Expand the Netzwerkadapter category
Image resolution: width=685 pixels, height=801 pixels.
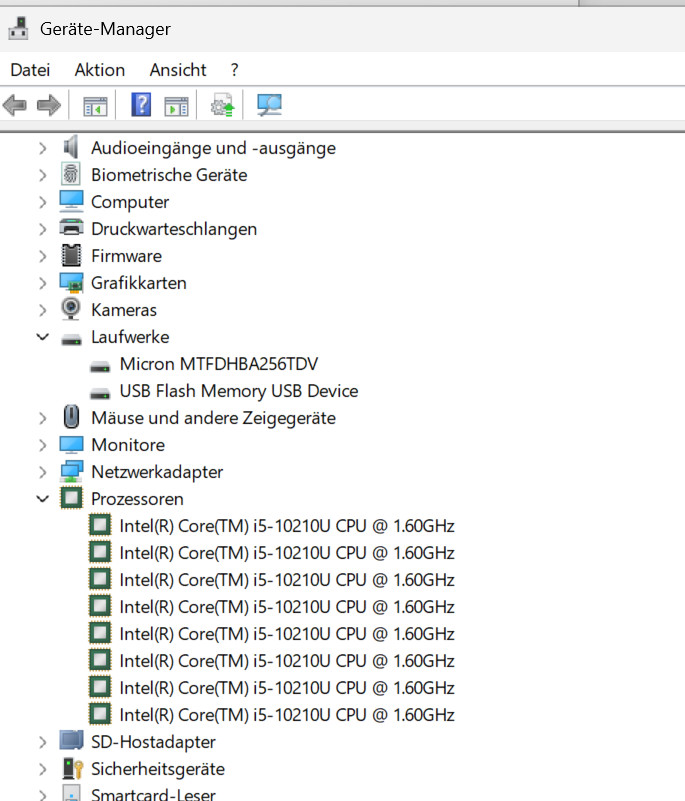pos(42,472)
